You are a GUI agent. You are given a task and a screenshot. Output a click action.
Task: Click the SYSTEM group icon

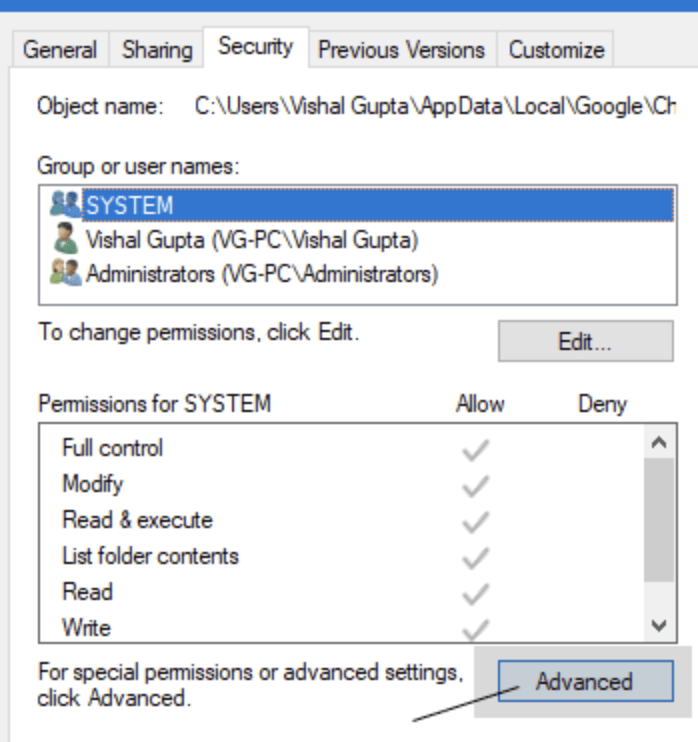(x=66, y=204)
